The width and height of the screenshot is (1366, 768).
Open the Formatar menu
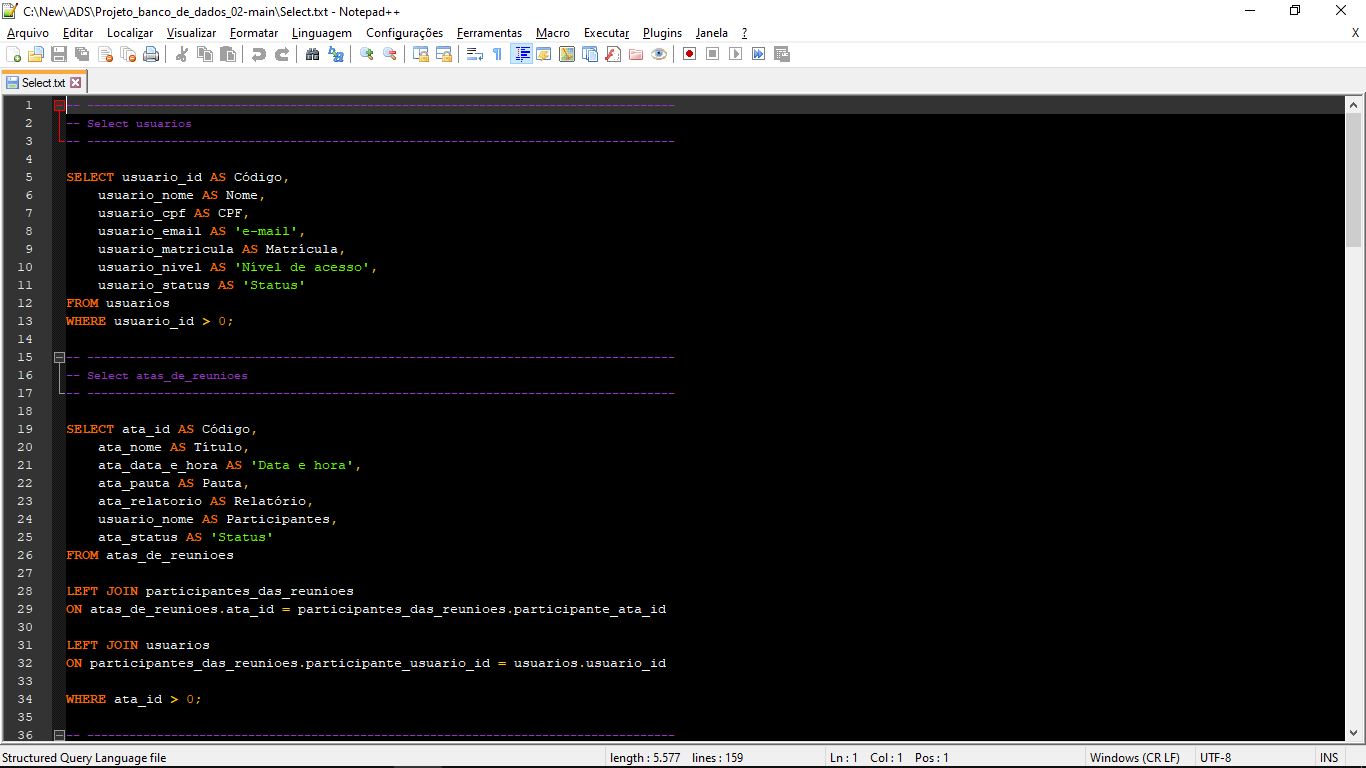[254, 33]
